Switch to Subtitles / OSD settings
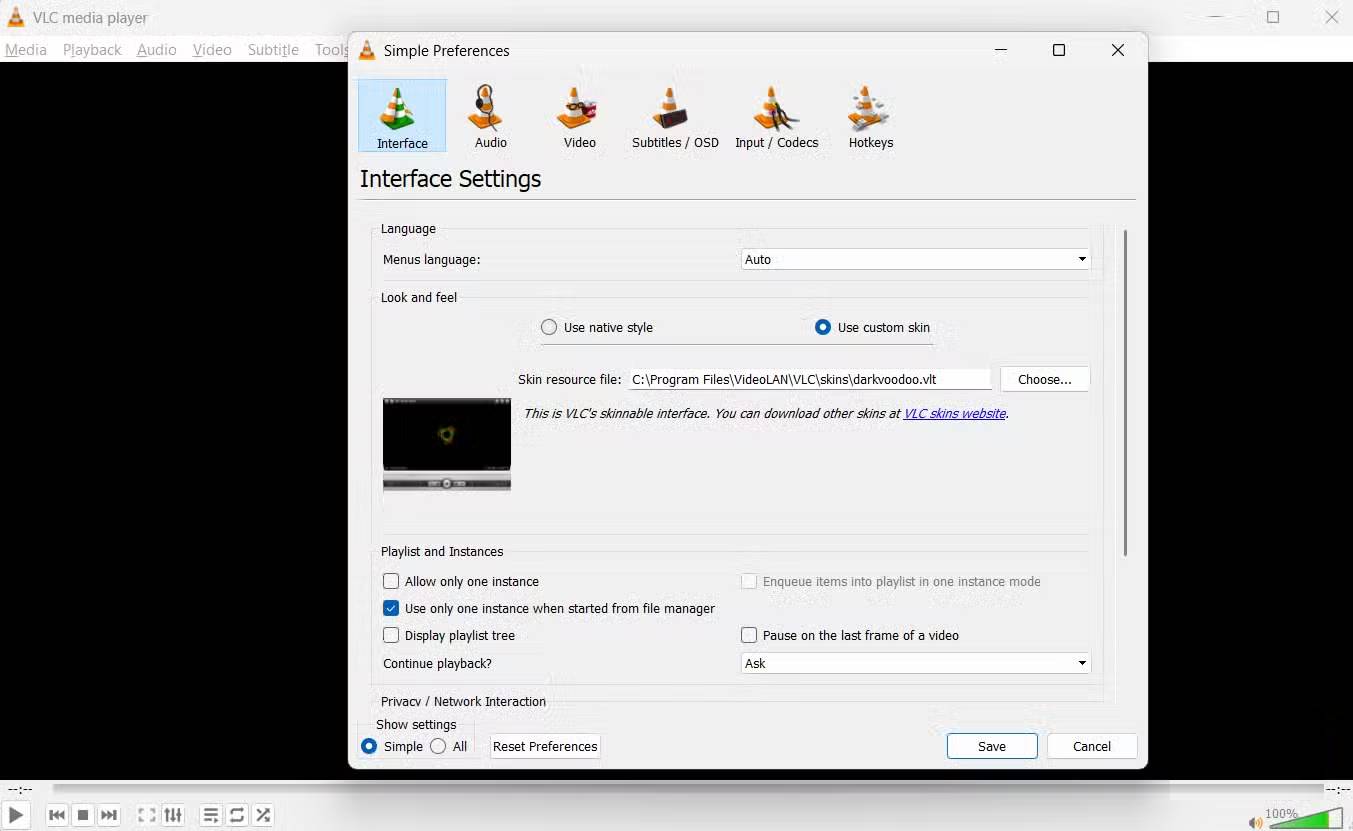 point(674,115)
